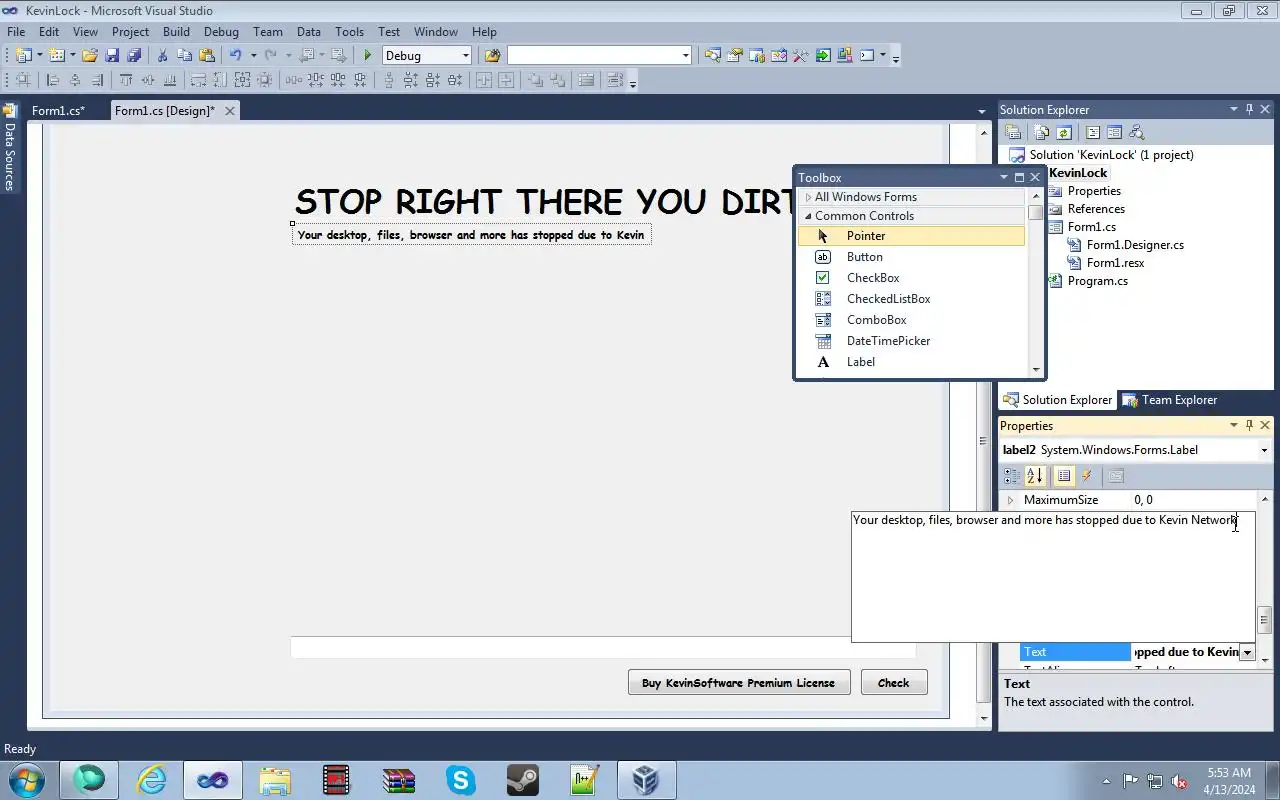1280x800 pixels.
Task: Click the Align to Grid layout icon
Action: (24, 80)
